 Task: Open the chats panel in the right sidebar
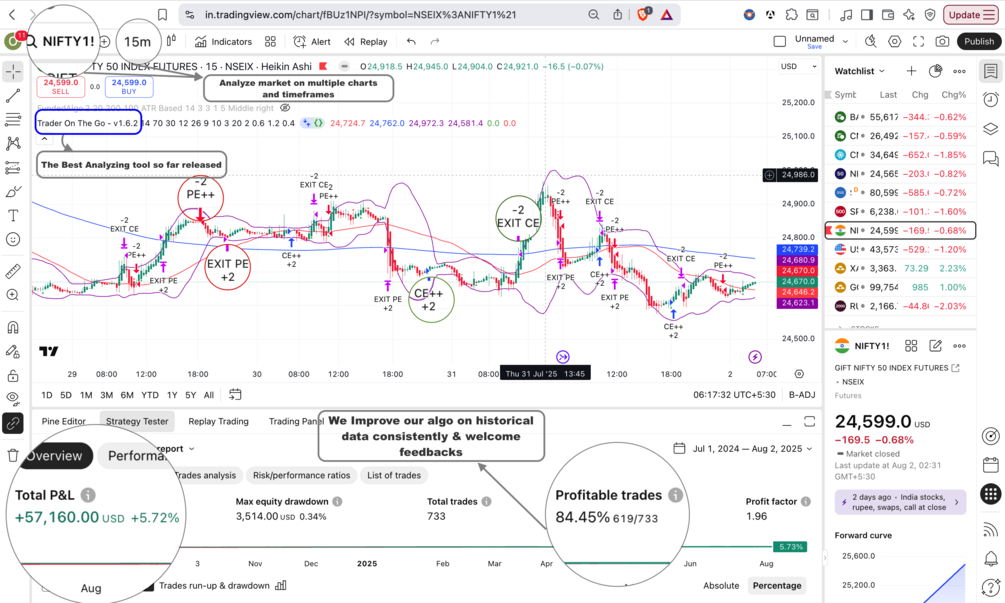point(991,158)
